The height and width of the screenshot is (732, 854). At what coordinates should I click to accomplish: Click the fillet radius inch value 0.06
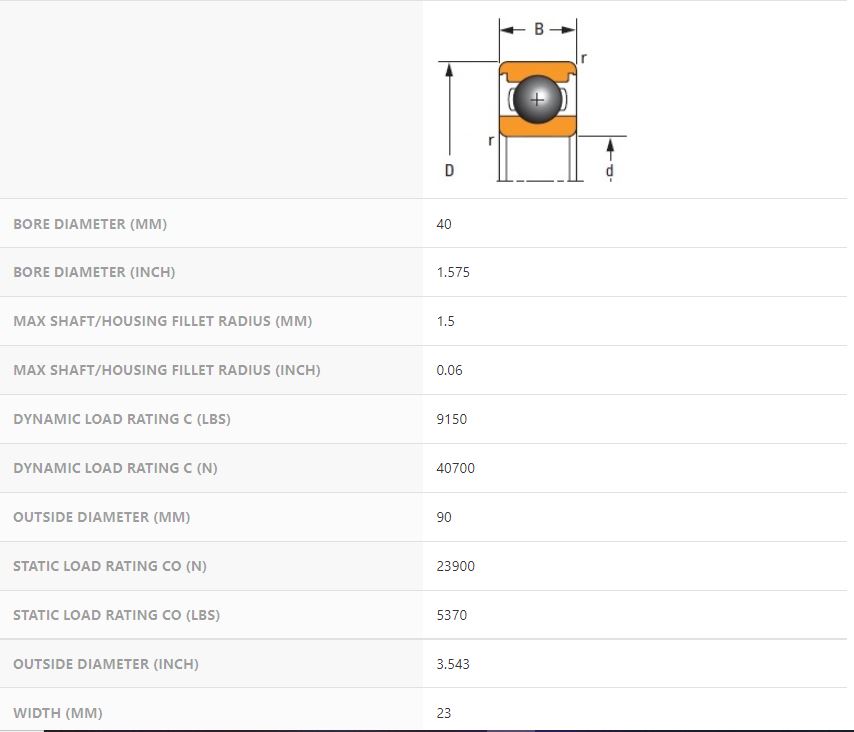449,370
